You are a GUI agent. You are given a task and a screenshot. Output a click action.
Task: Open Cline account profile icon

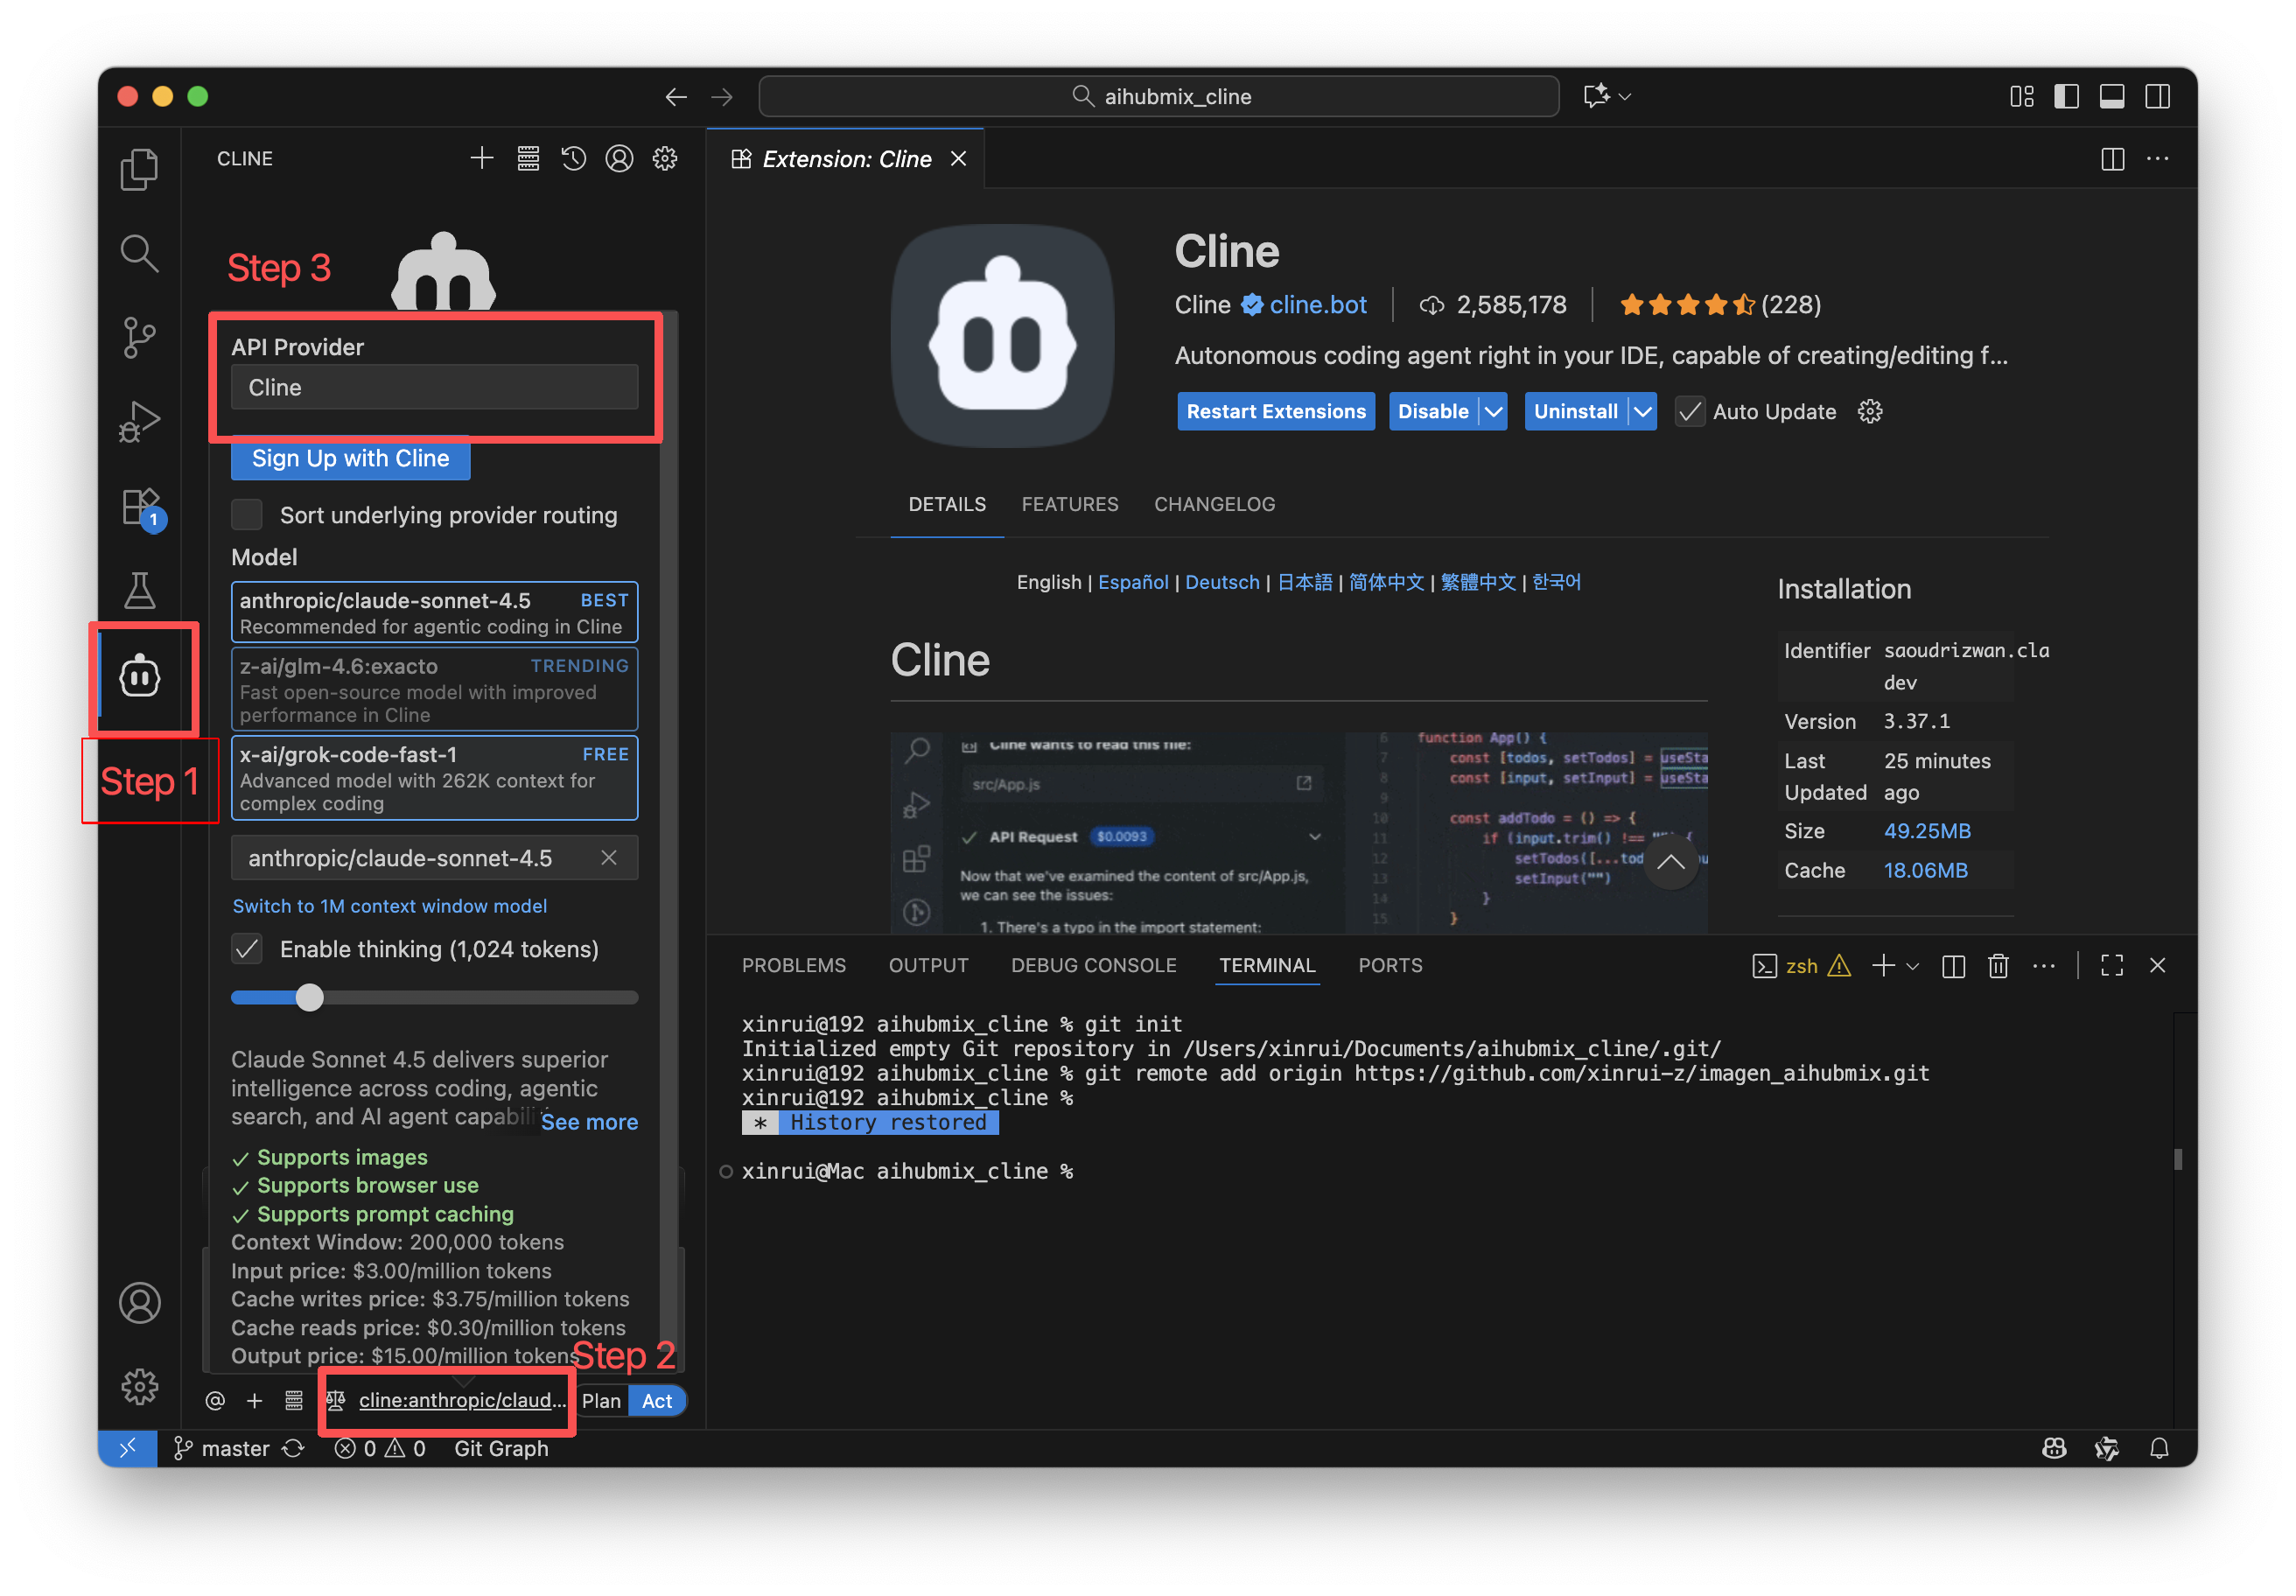coord(619,159)
